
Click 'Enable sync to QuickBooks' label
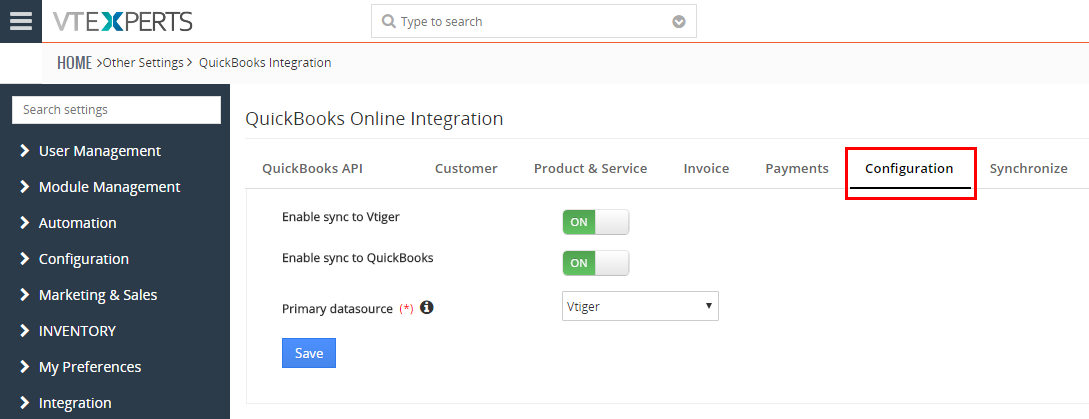click(x=357, y=258)
